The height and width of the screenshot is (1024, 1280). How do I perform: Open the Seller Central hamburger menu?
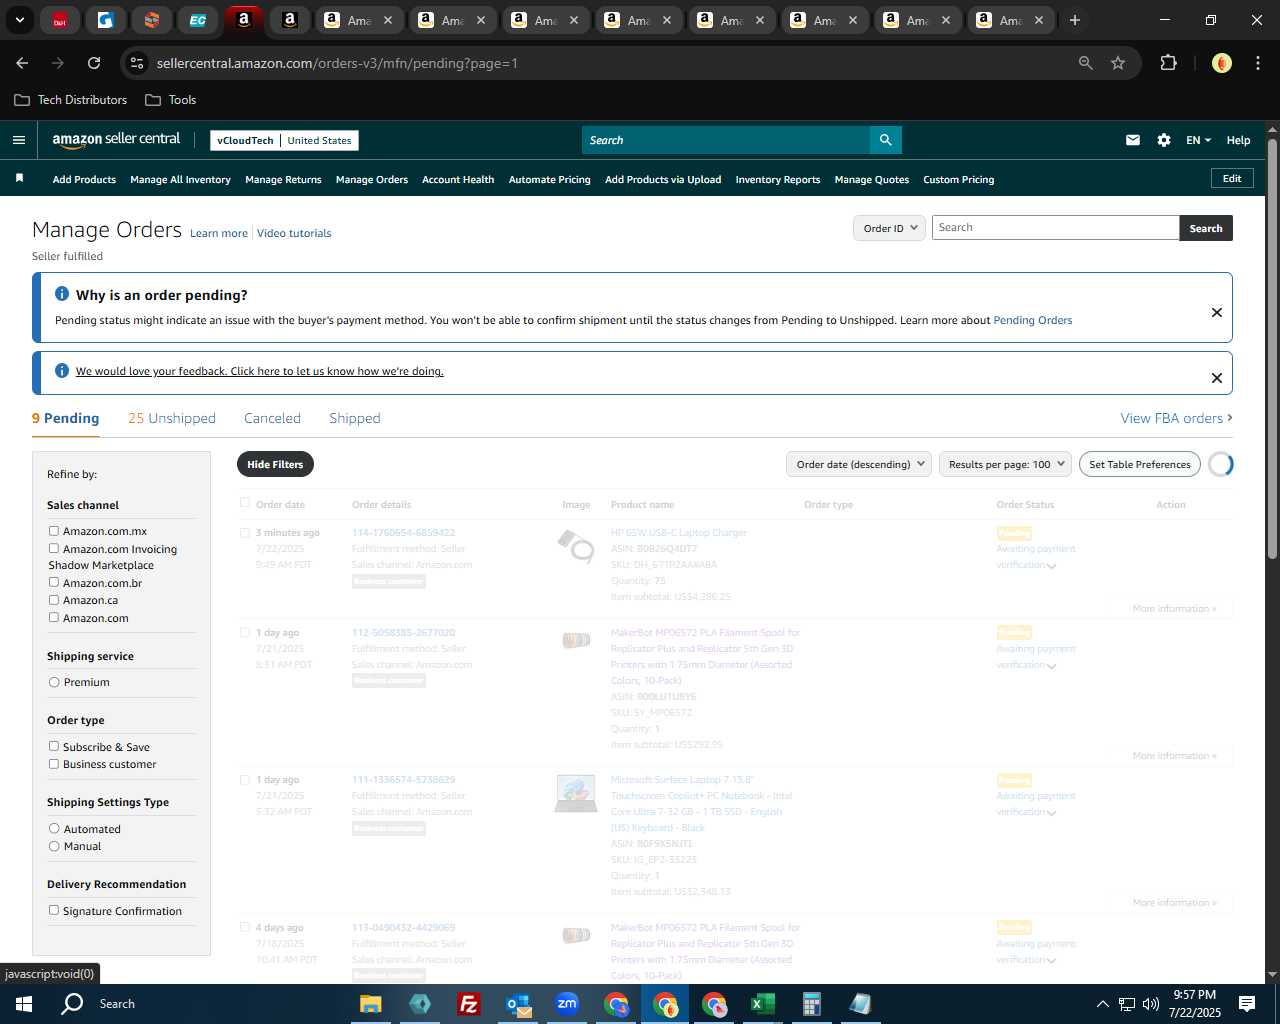point(19,140)
